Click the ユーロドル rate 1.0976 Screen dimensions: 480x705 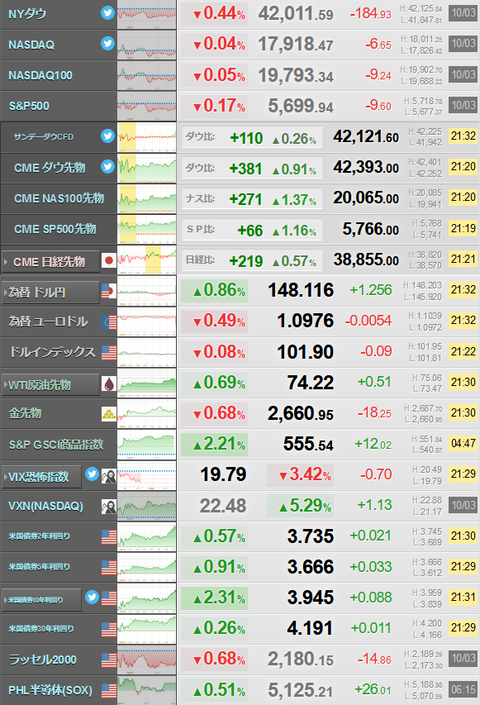coord(305,321)
